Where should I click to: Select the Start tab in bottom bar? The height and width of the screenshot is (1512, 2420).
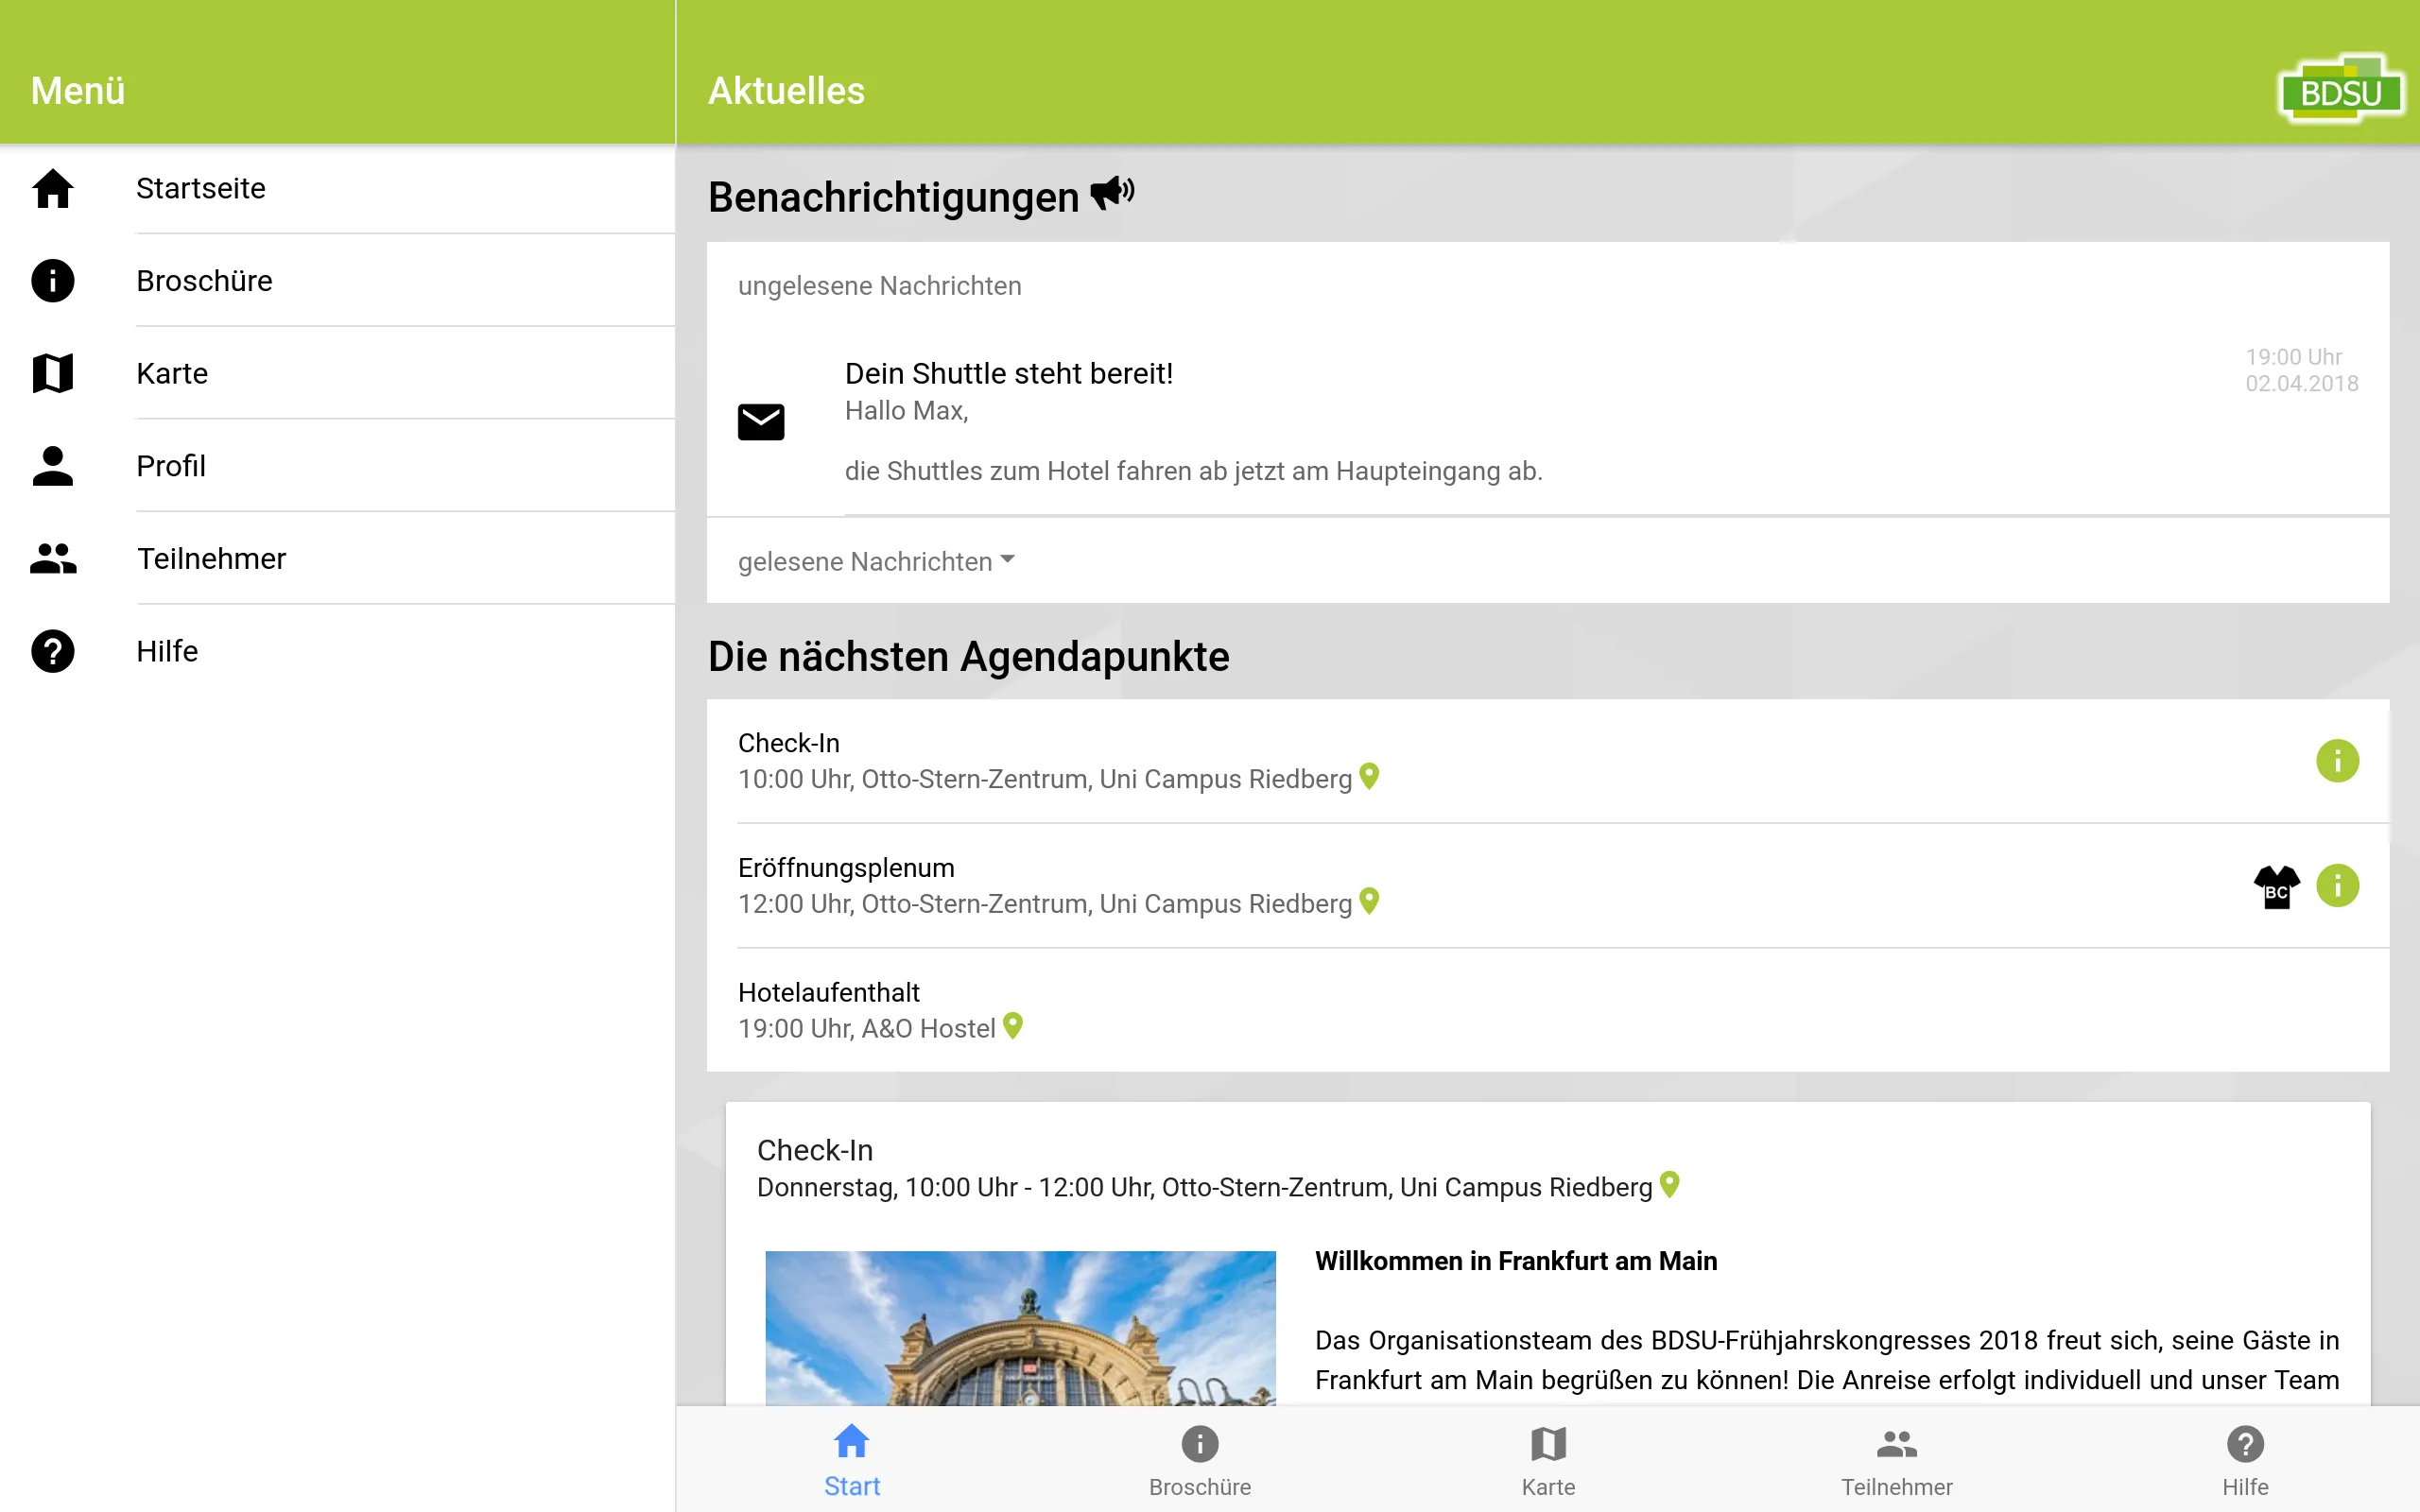click(x=852, y=1460)
